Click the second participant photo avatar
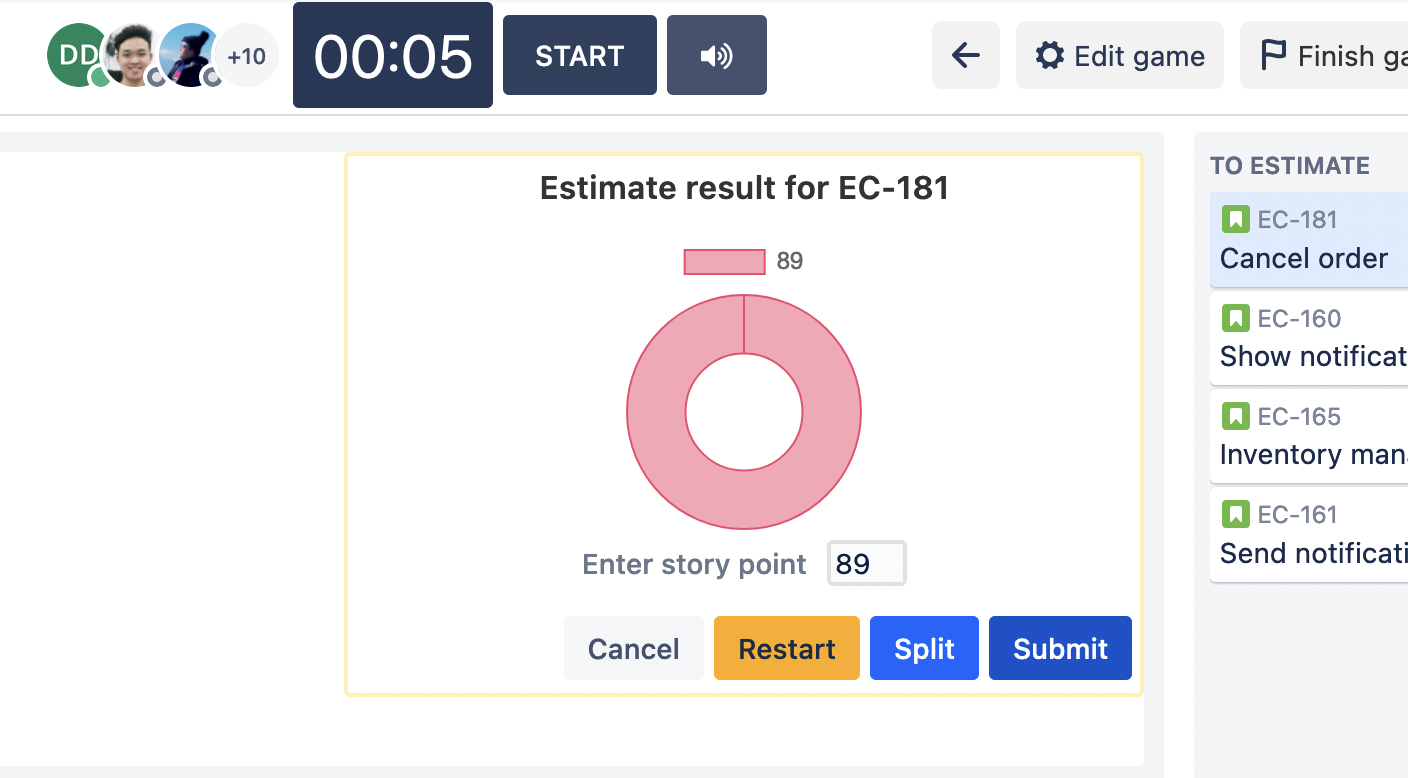 point(133,55)
